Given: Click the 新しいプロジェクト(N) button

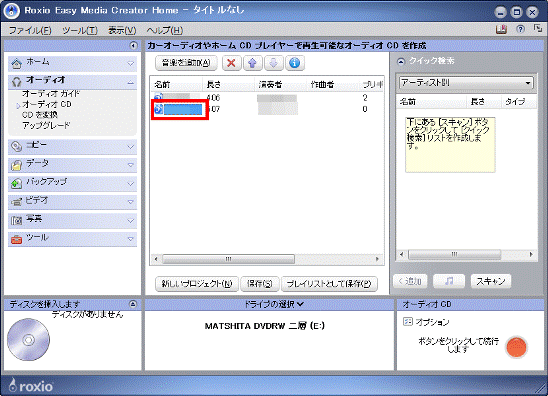Looking at the screenshot, I should click(x=197, y=284).
